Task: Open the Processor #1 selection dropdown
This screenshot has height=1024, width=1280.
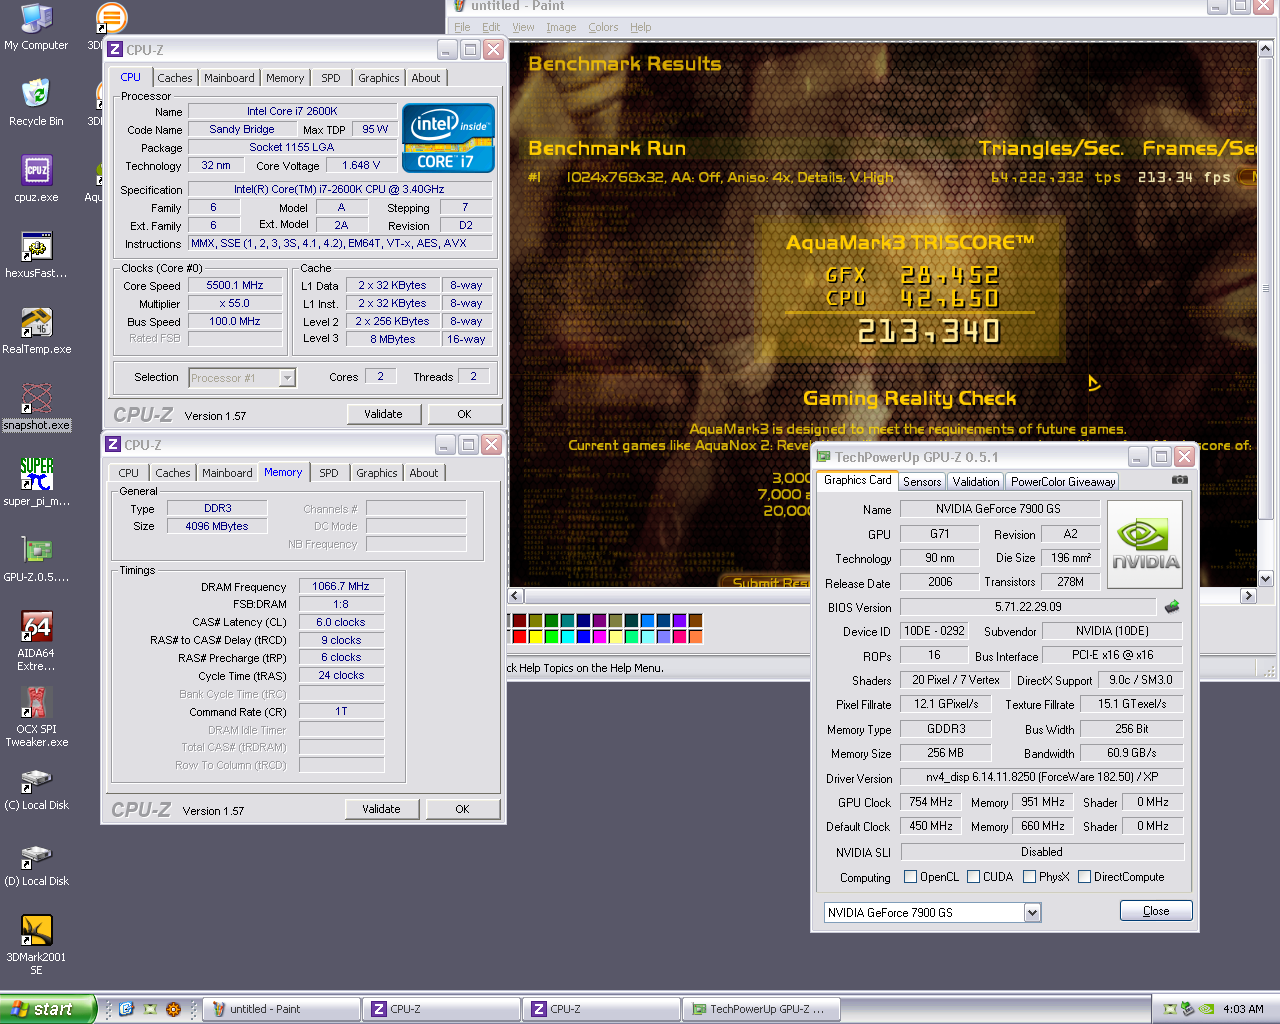Action: 287,378
